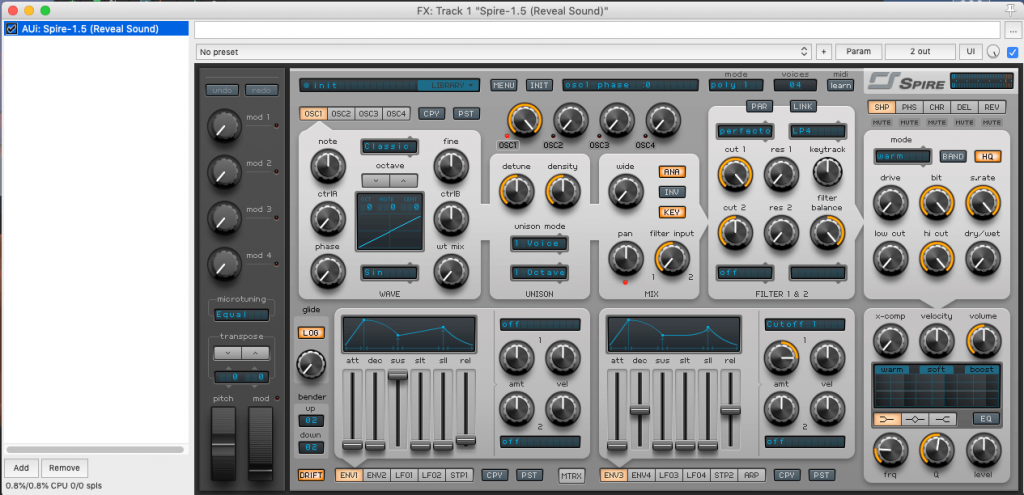Click the pan knob in Mix section
The height and width of the screenshot is (495, 1024).
625,257
